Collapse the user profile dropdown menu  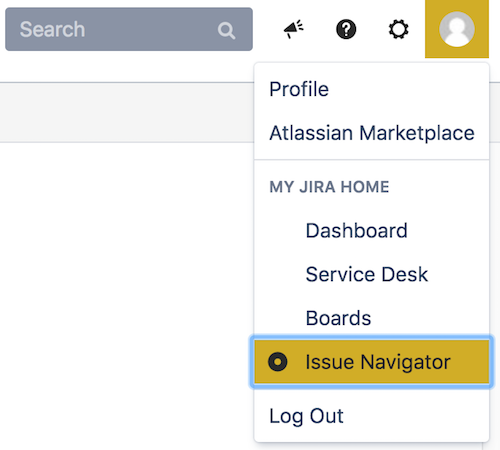(x=457, y=29)
